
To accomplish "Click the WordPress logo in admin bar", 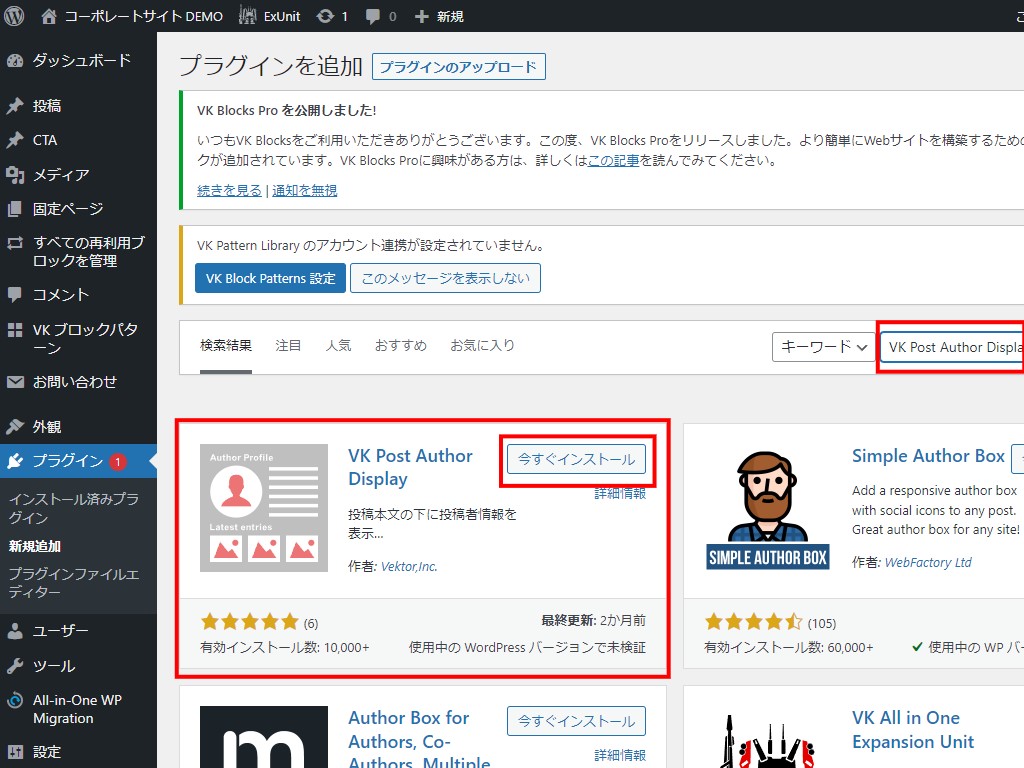I will pyautogui.click(x=14, y=16).
